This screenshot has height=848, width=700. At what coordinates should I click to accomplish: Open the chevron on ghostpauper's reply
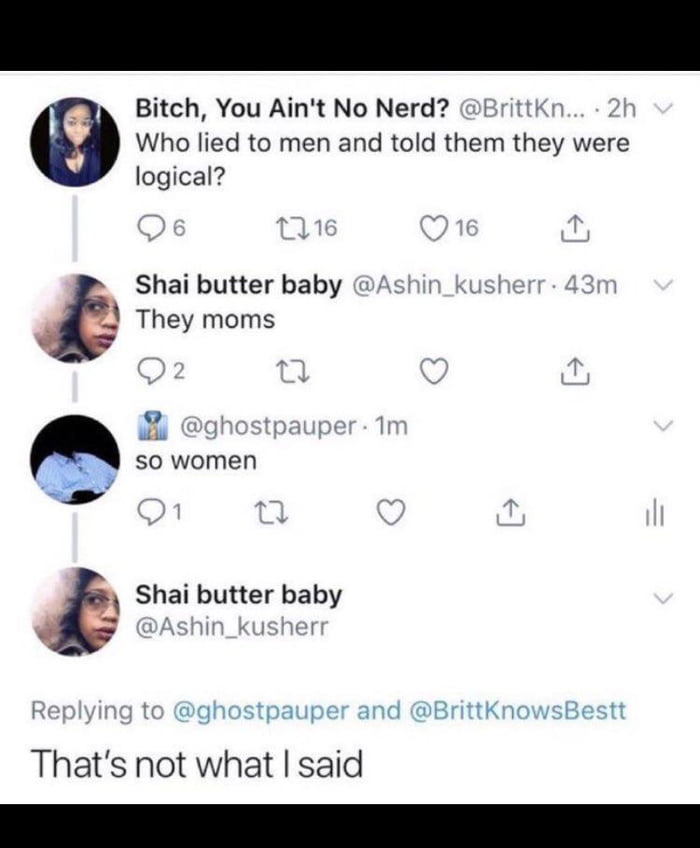coord(662,424)
